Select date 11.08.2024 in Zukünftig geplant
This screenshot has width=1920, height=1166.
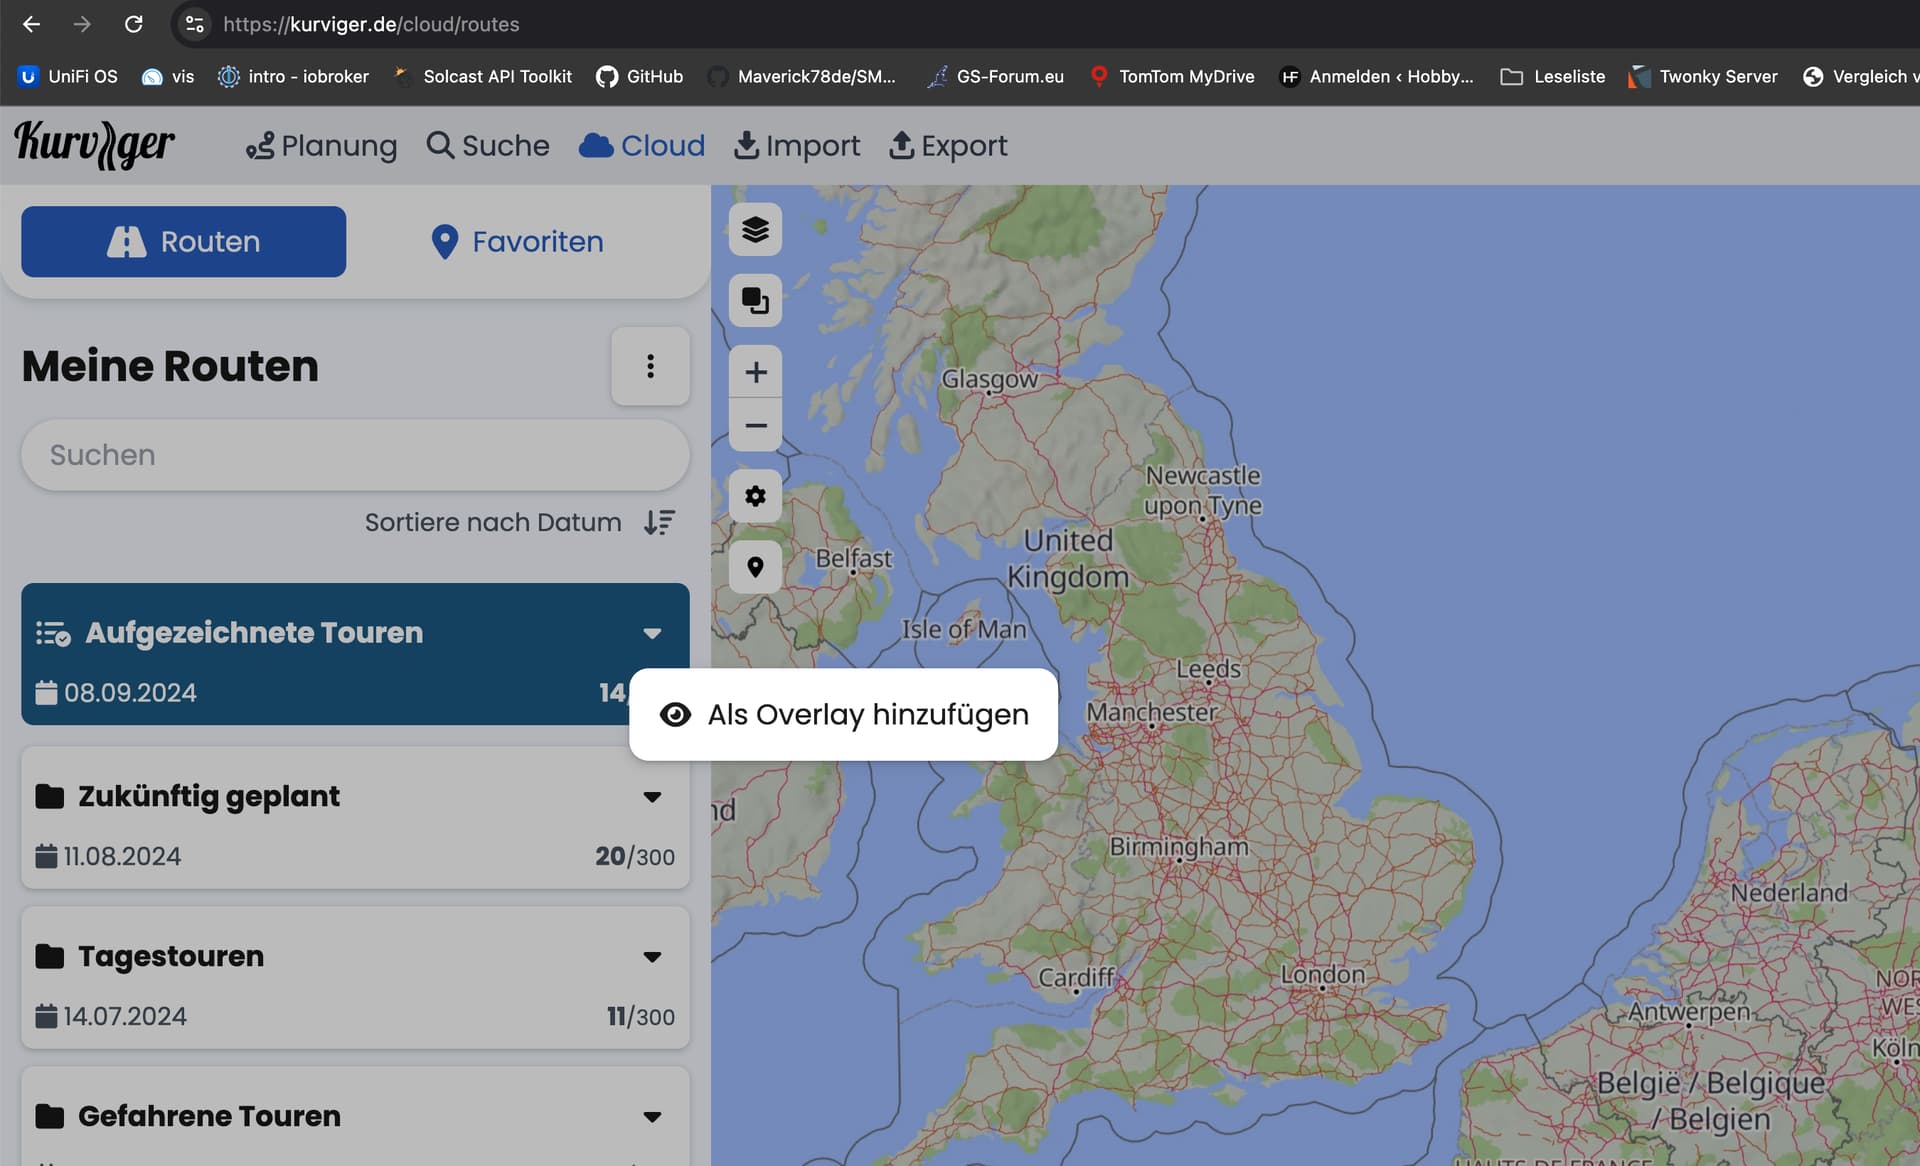point(122,856)
